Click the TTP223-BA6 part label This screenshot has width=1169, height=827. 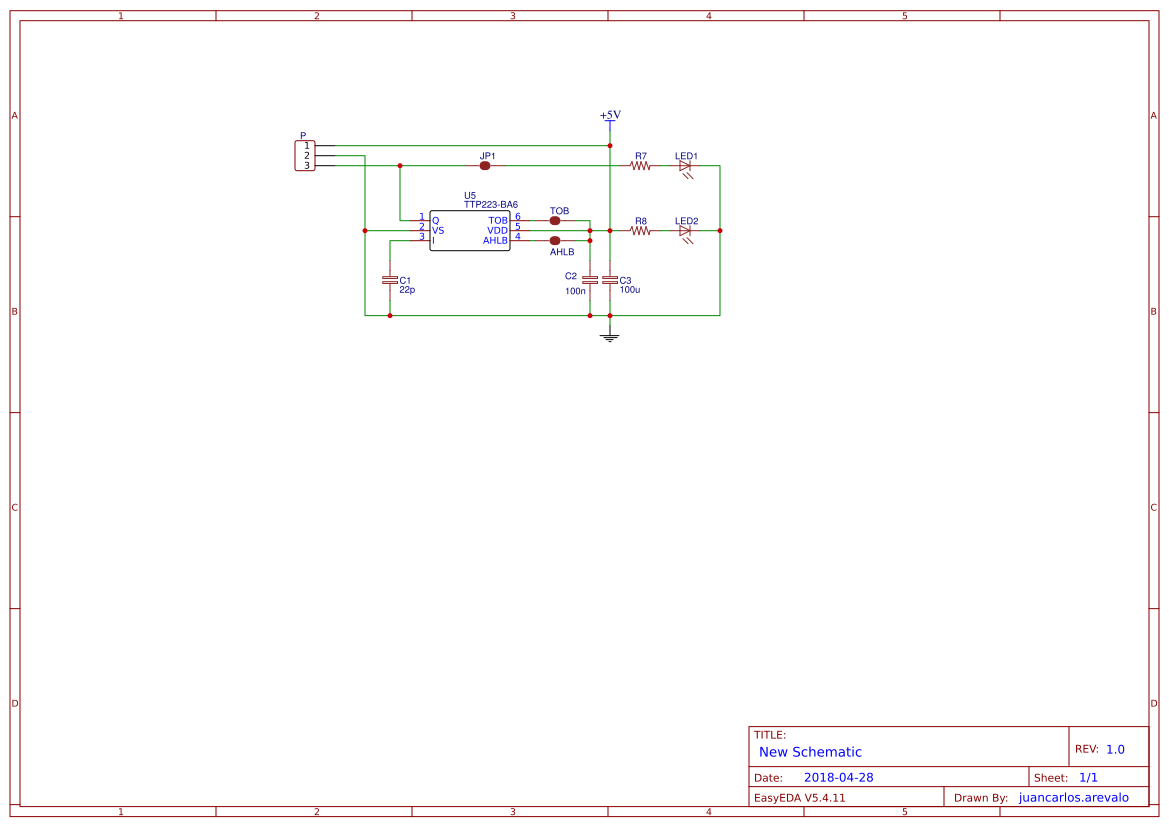click(491, 204)
